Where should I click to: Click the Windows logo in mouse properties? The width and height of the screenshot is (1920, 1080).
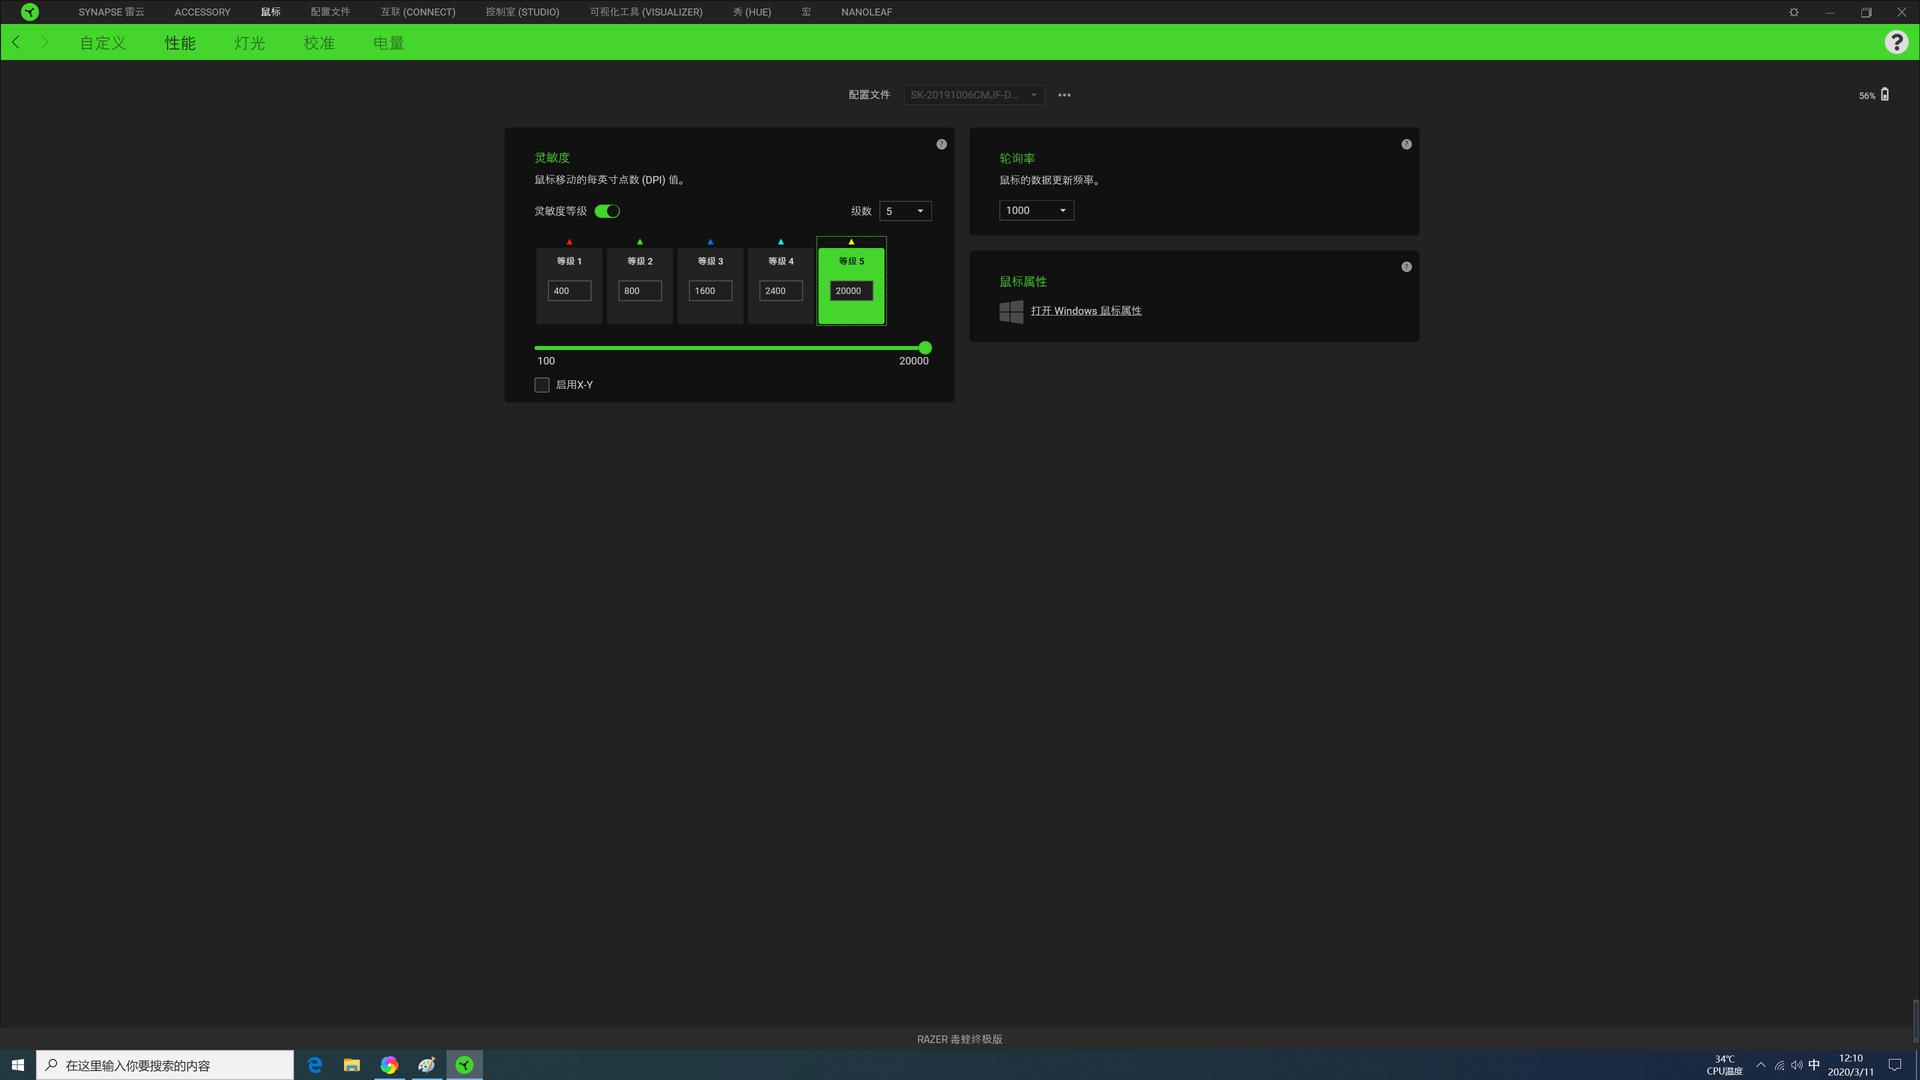(1011, 311)
